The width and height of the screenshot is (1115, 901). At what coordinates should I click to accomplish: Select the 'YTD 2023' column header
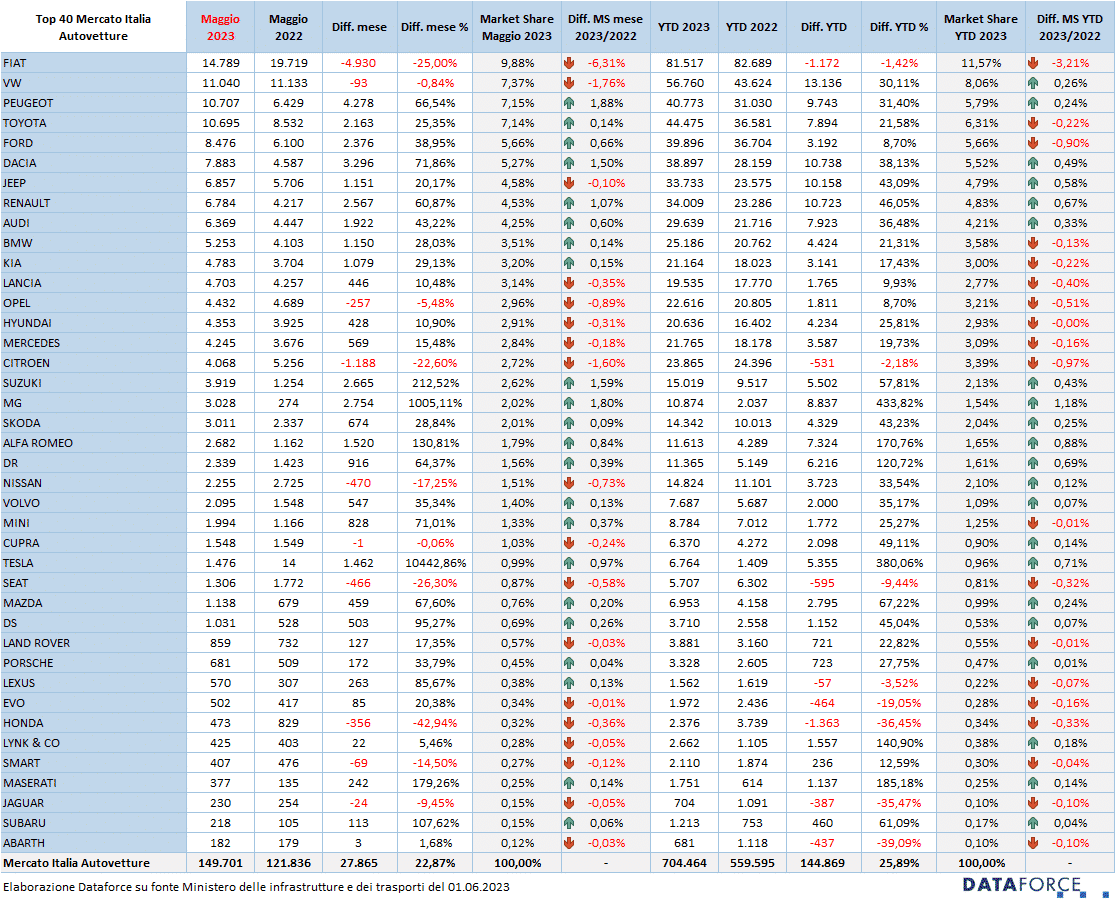[684, 27]
